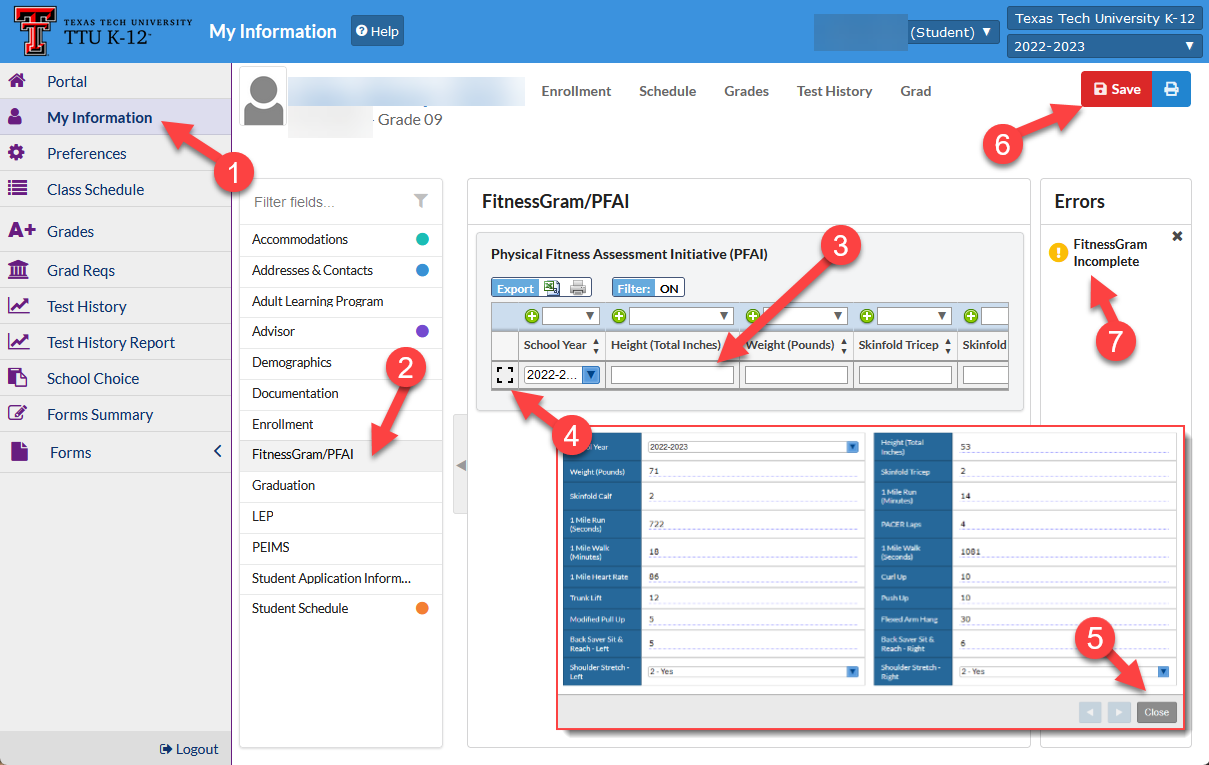Select FitnessGram/PFAI in the field list
This screenshot has width=1209, height=765.
341,455
